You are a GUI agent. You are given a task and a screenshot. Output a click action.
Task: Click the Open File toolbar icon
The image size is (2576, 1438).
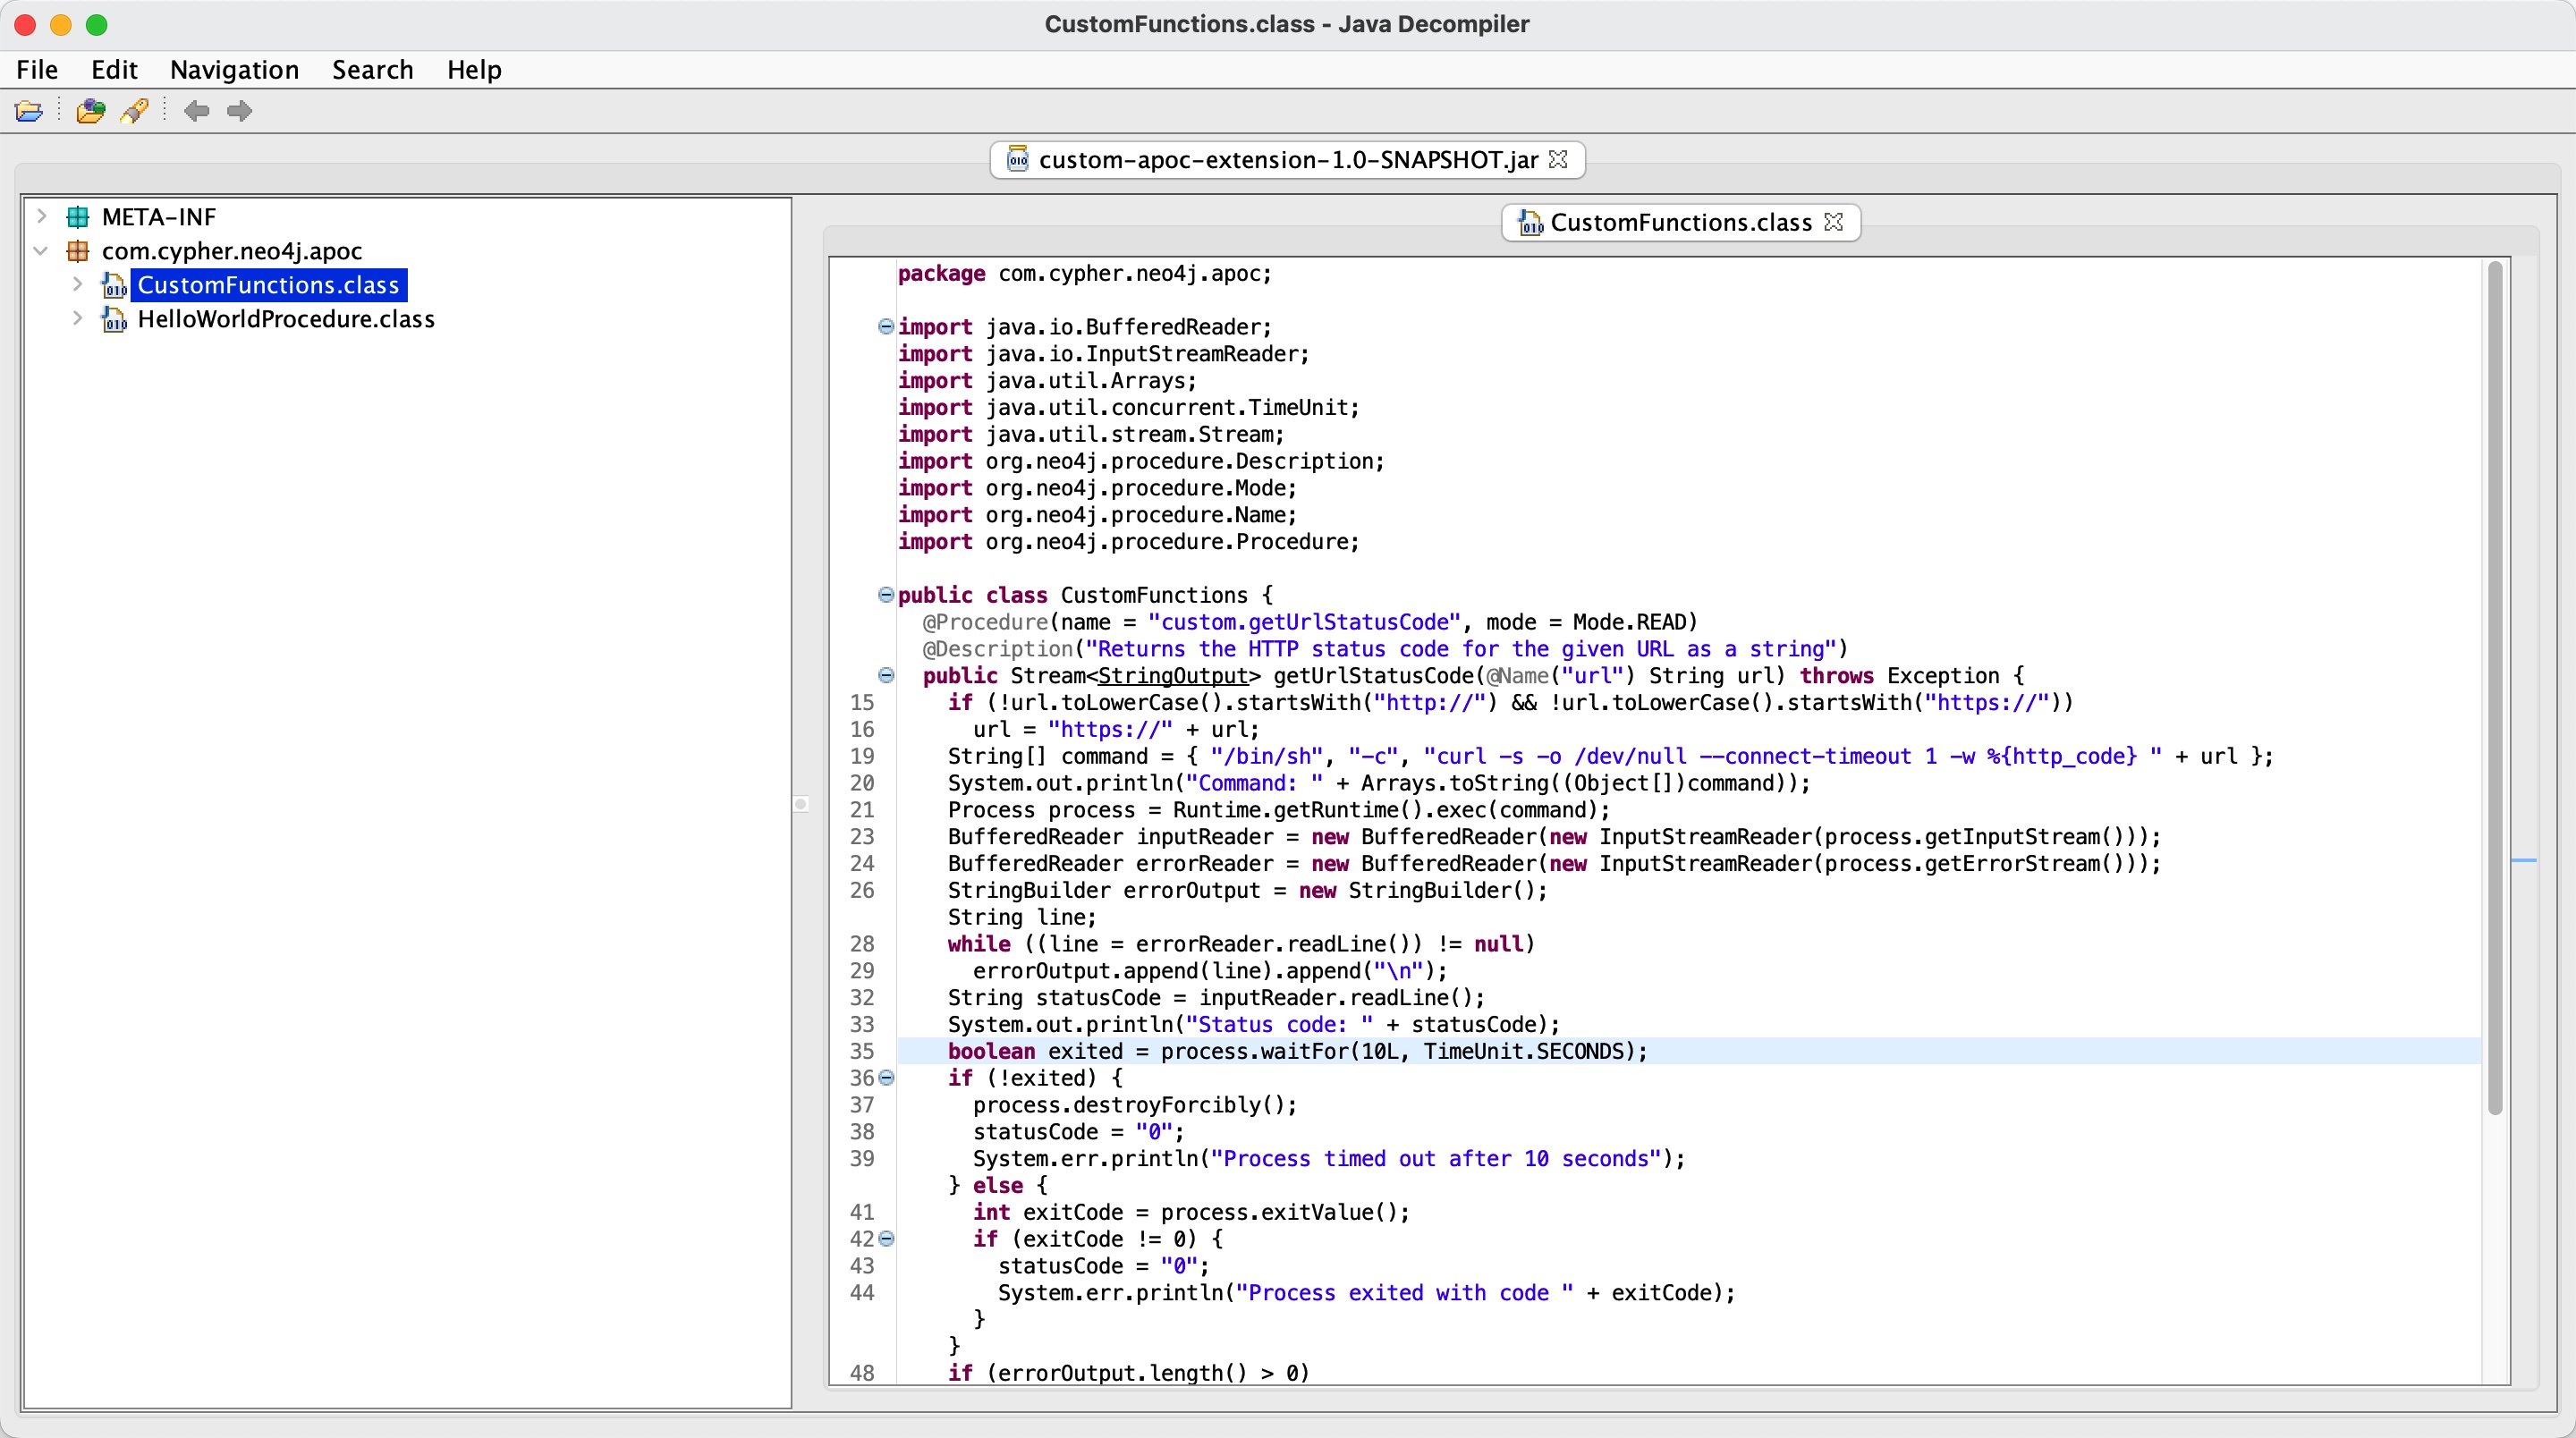click(x=29, y=111)
